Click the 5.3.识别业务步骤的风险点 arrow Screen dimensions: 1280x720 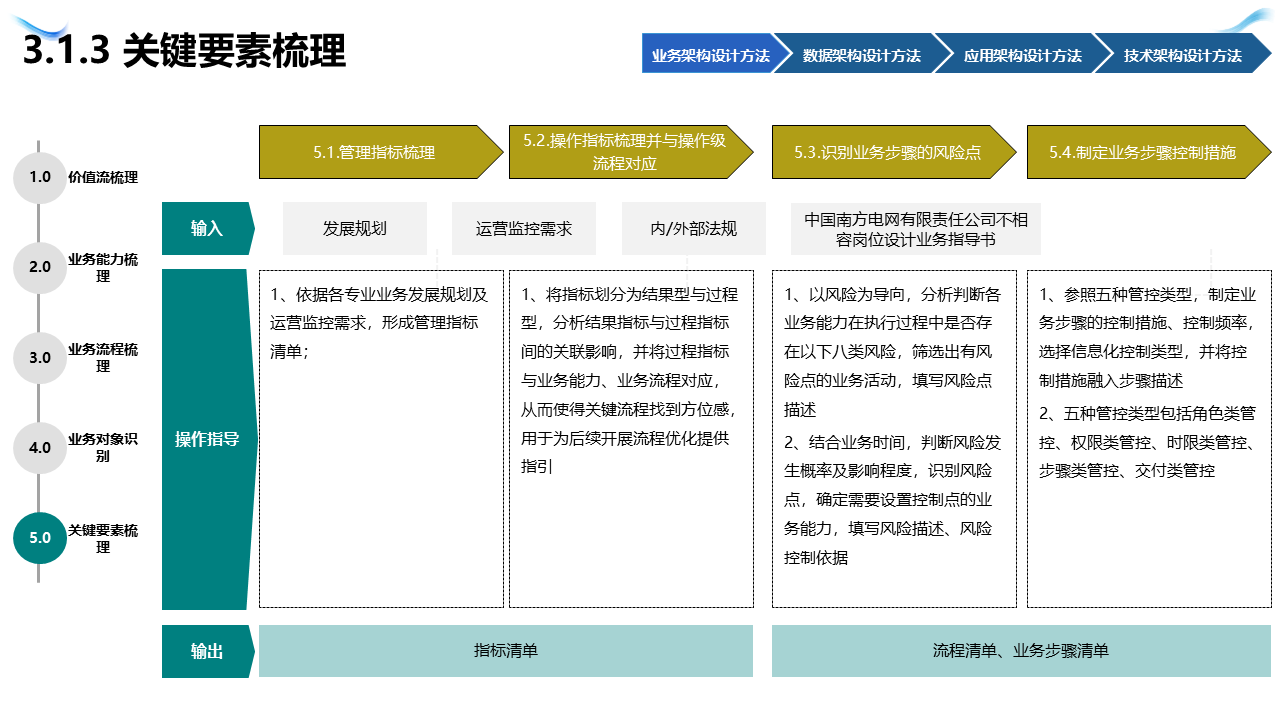(x=894, y=152)
